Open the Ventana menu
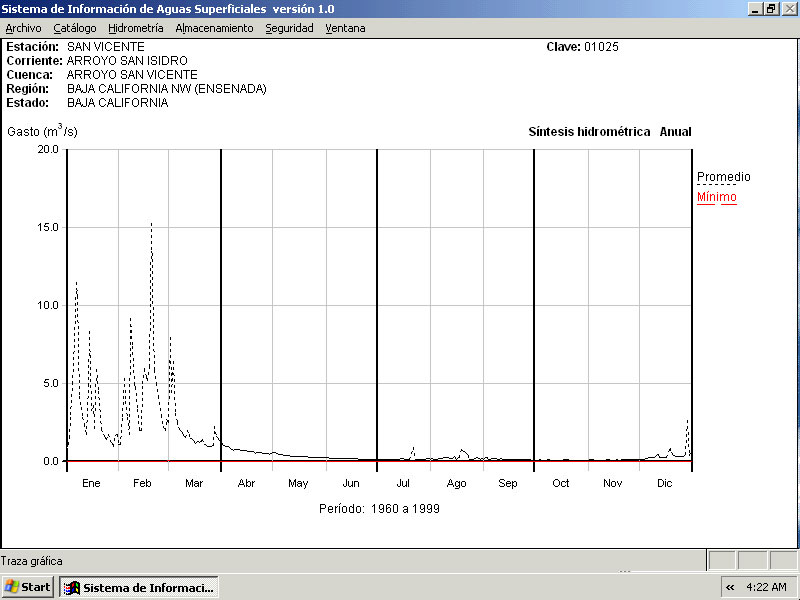Screen dimensions: 800x600 pos(345,28)
